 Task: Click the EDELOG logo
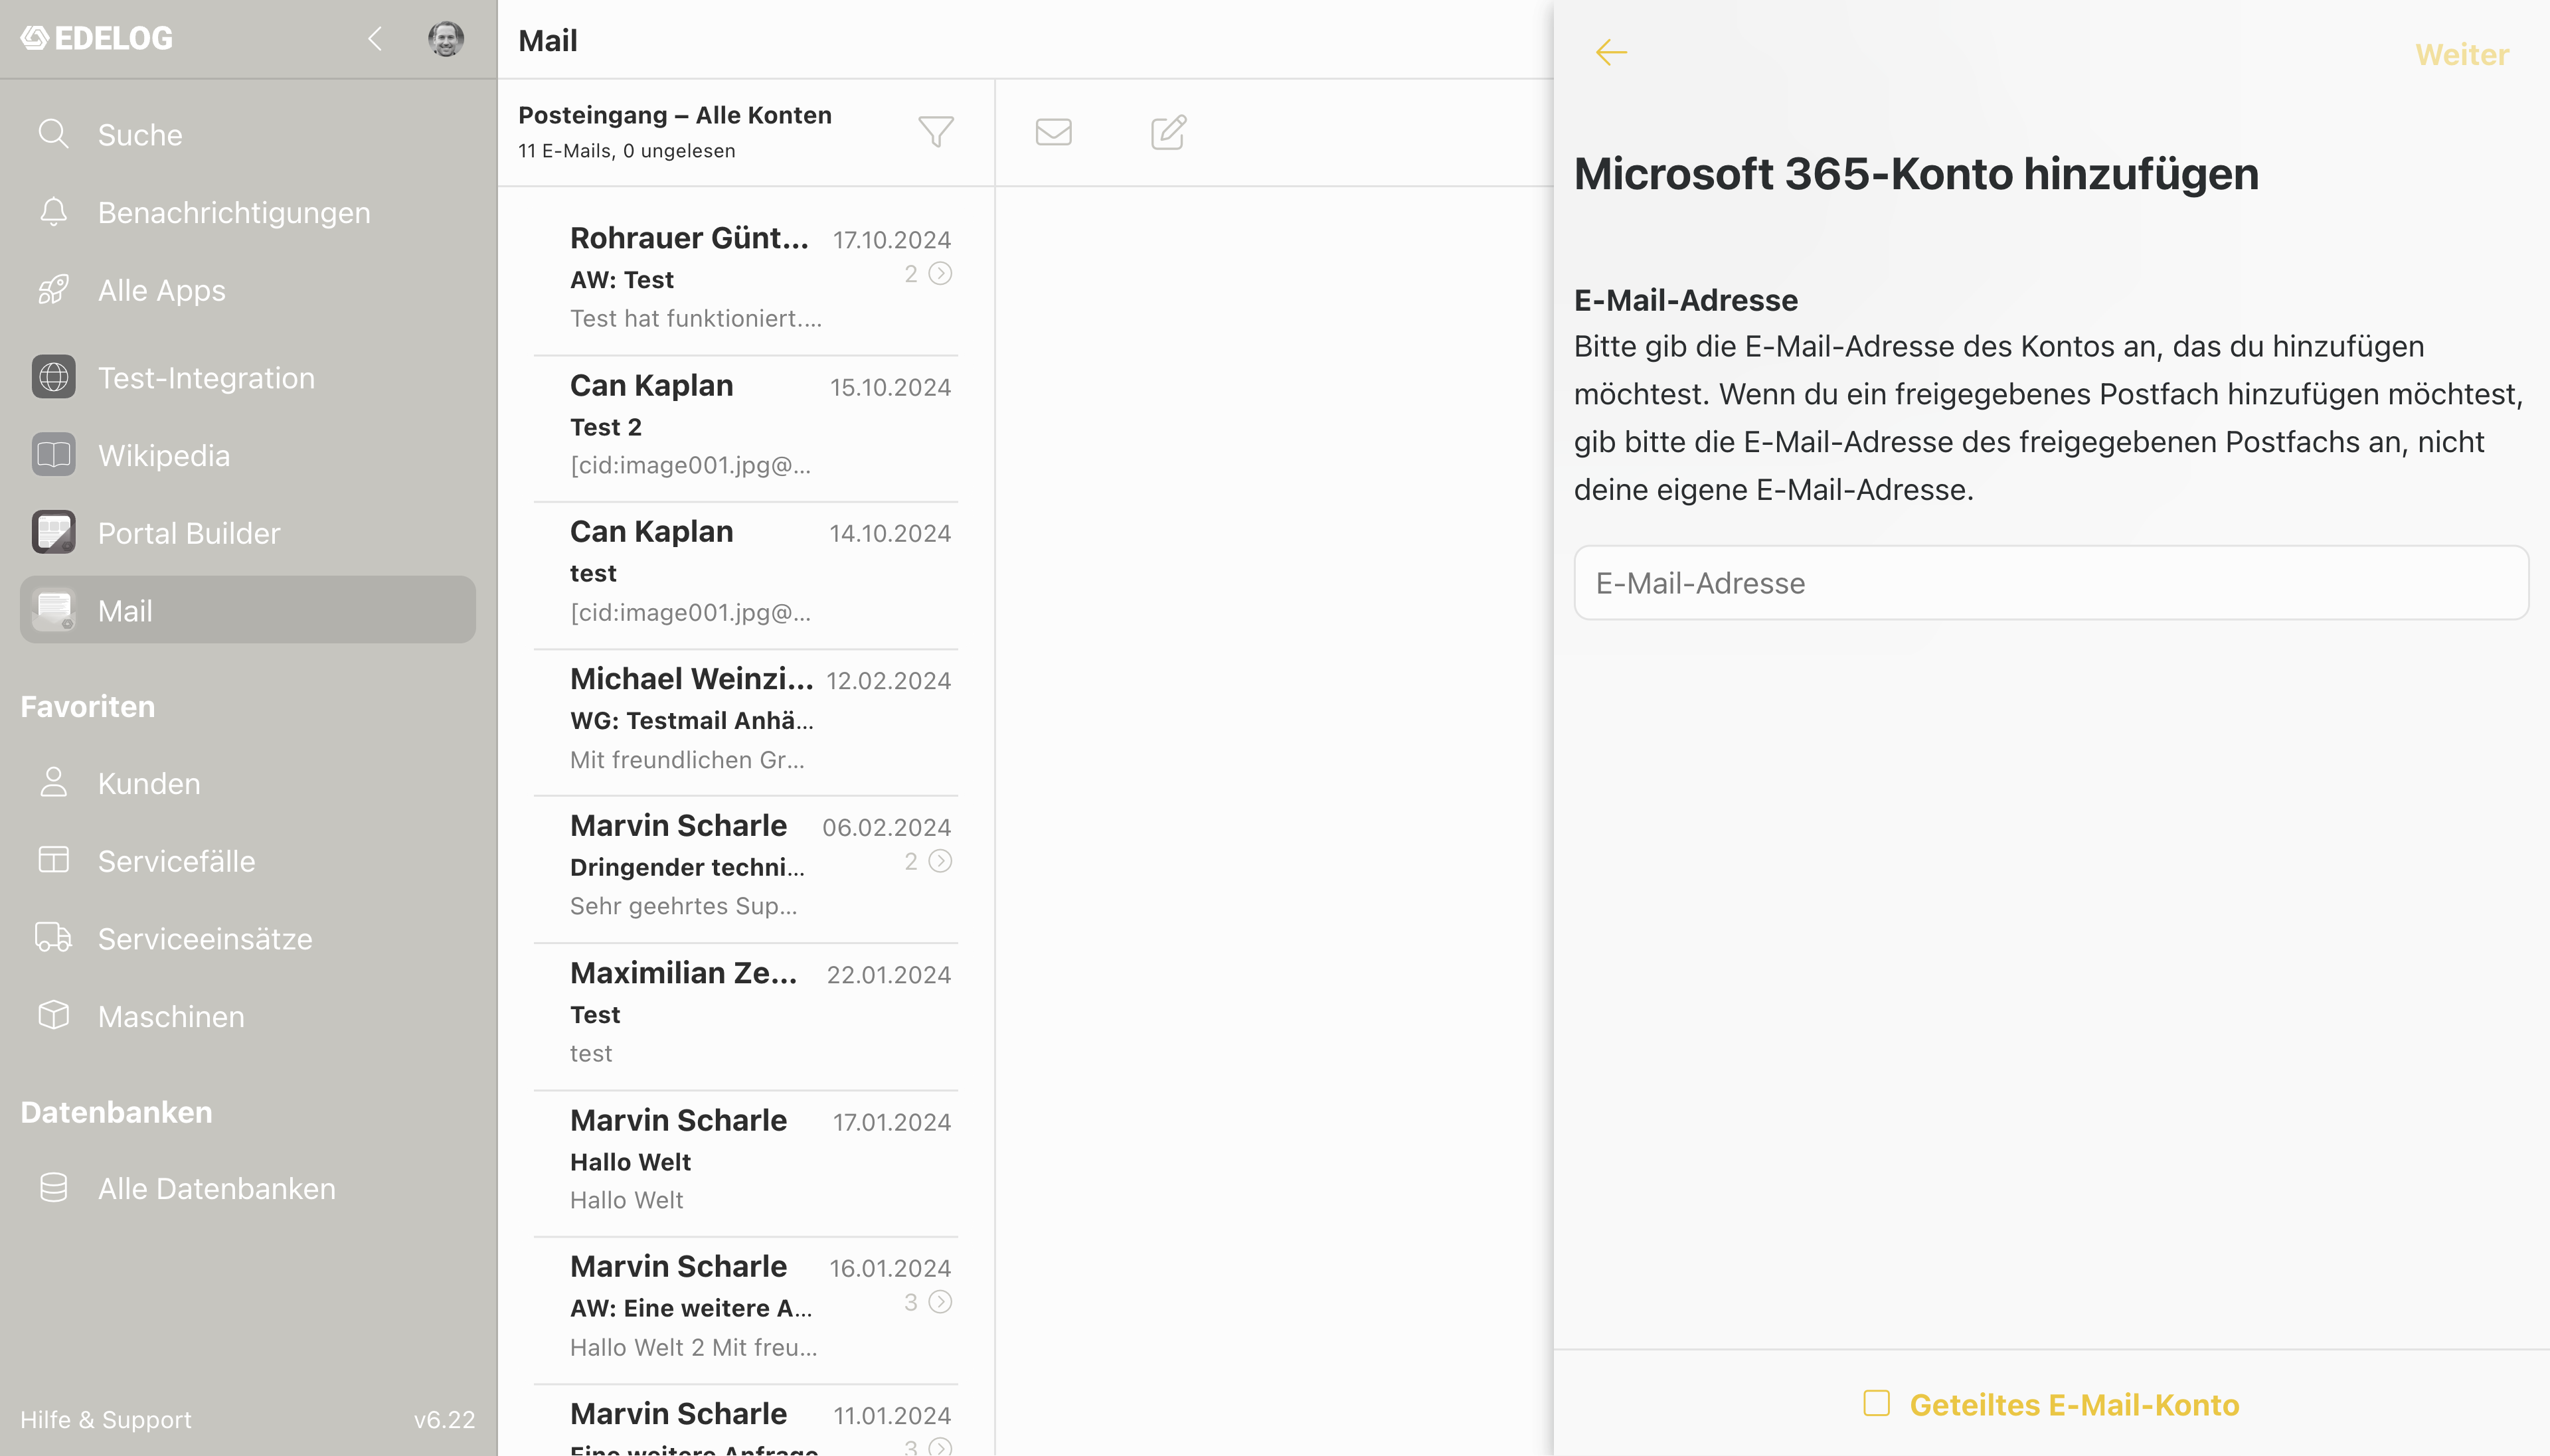coord(96,38)
